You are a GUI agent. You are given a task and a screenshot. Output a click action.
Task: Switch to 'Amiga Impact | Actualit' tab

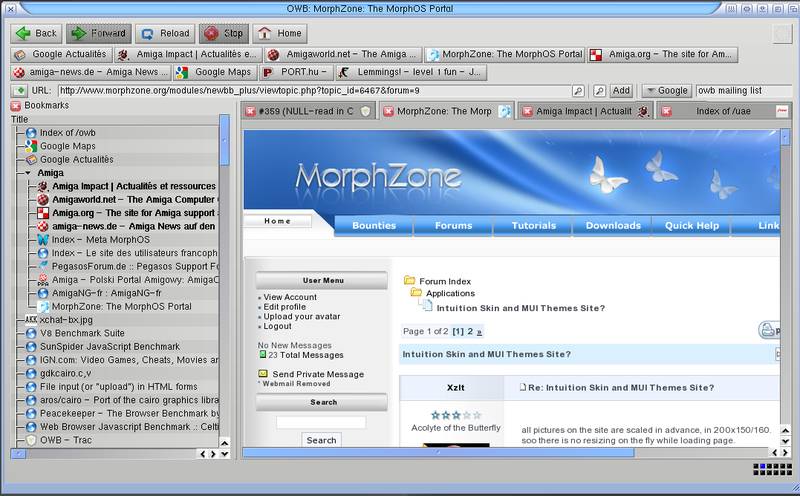[x=584, y=111]
